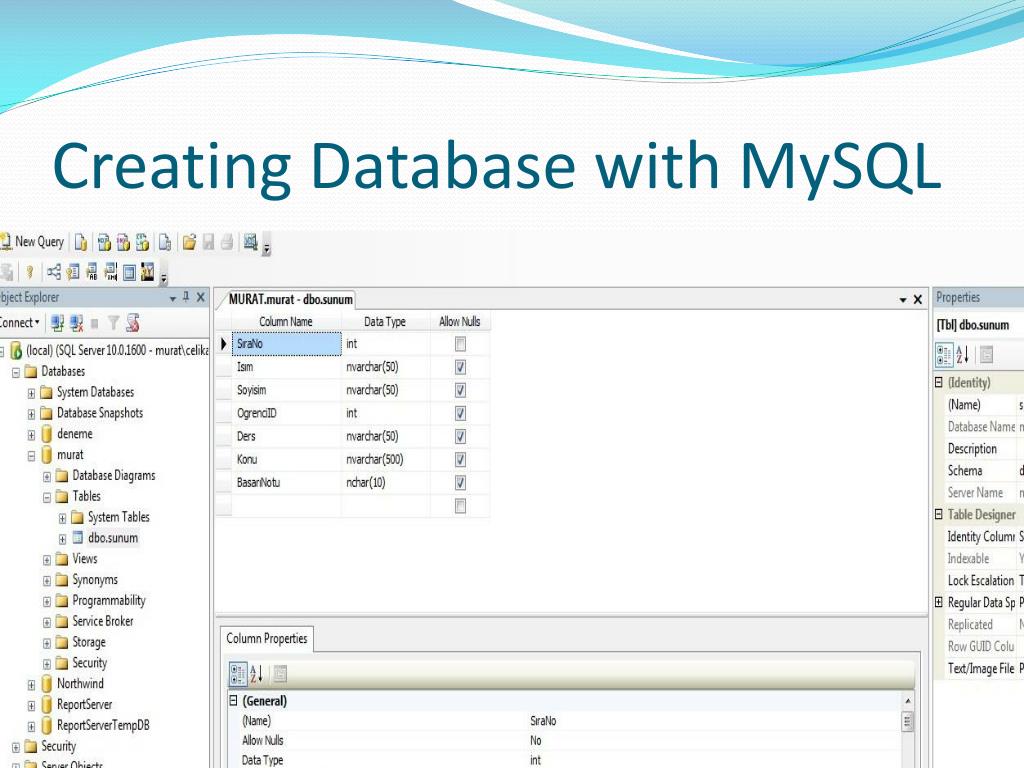Switch to MURAT.murat - dbo.sunum tab
The width and height of the screenshot is (1024, 768).
click(290, 299)
